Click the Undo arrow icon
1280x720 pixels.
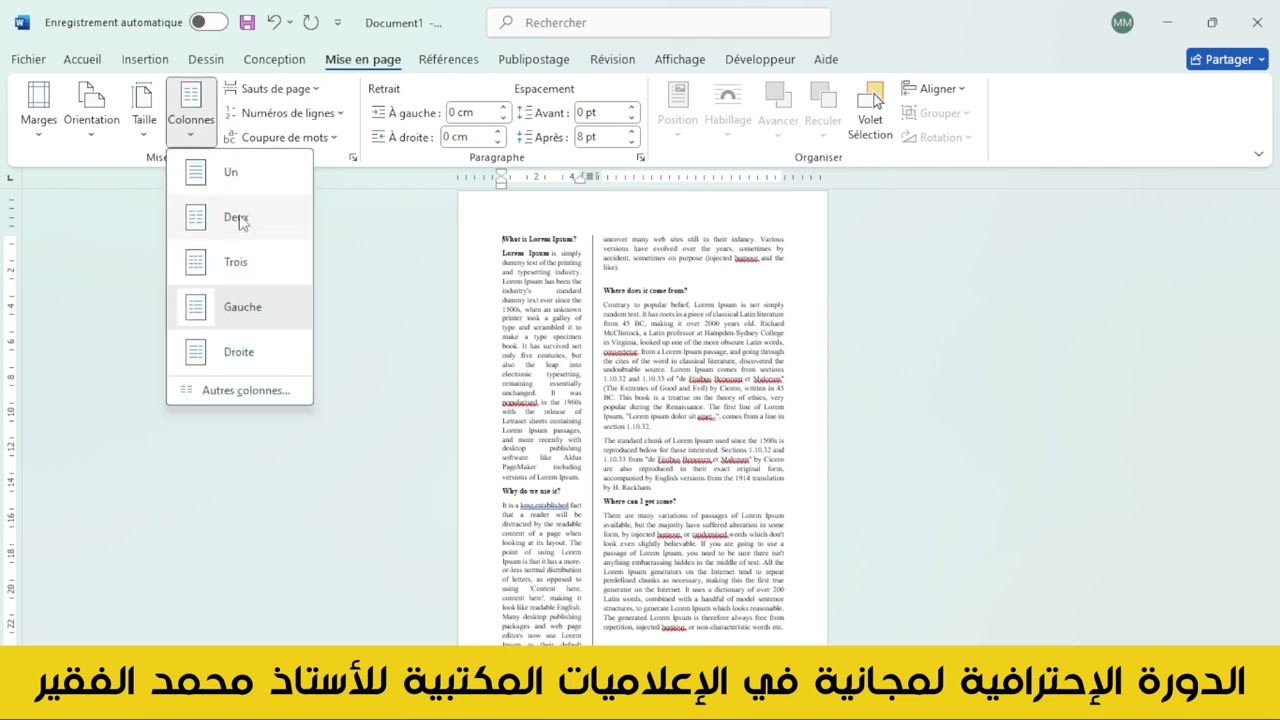[x=274, y=22]
